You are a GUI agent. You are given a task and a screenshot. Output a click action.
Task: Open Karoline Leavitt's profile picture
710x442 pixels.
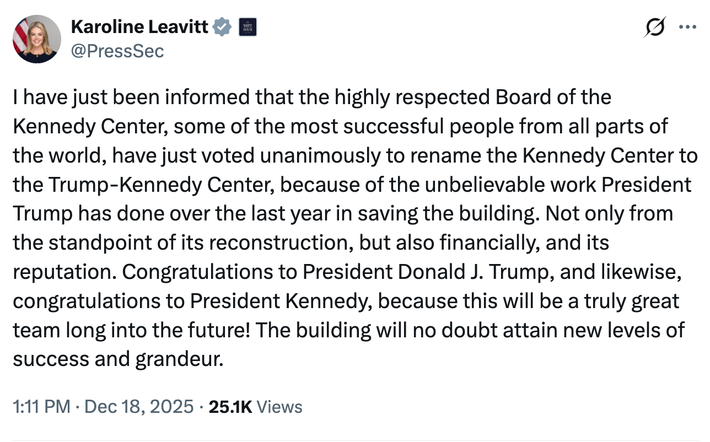pos(36,38)
